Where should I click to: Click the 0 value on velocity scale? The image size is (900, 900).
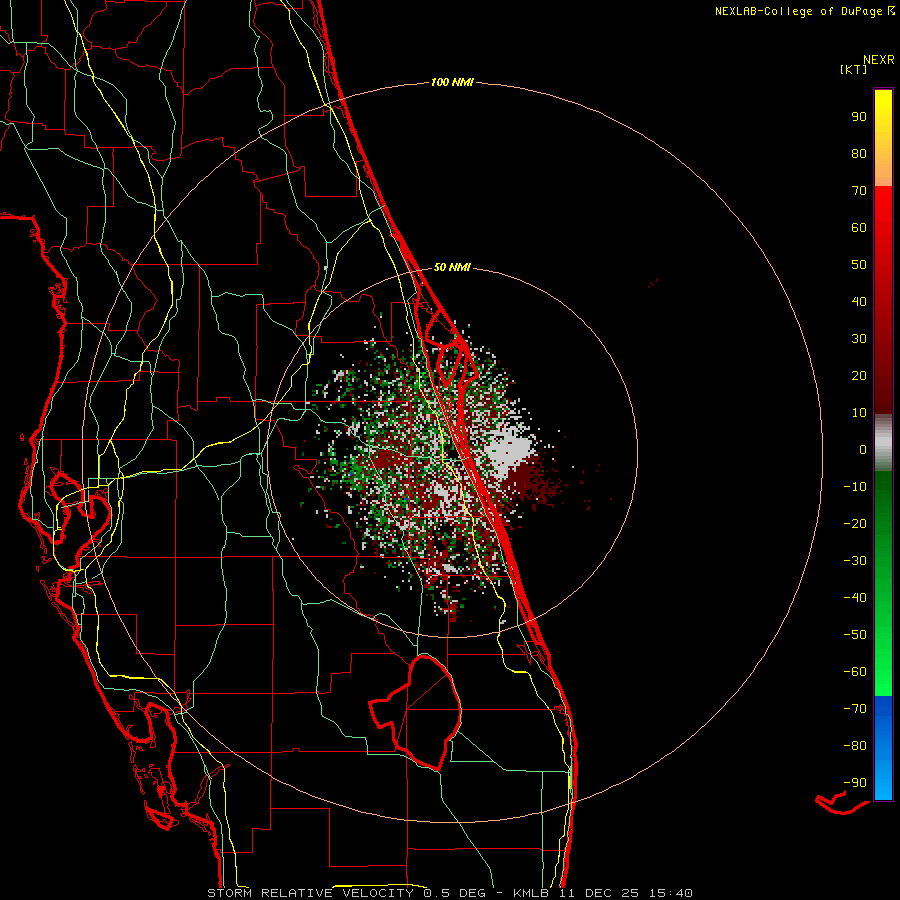click(863, 450)
